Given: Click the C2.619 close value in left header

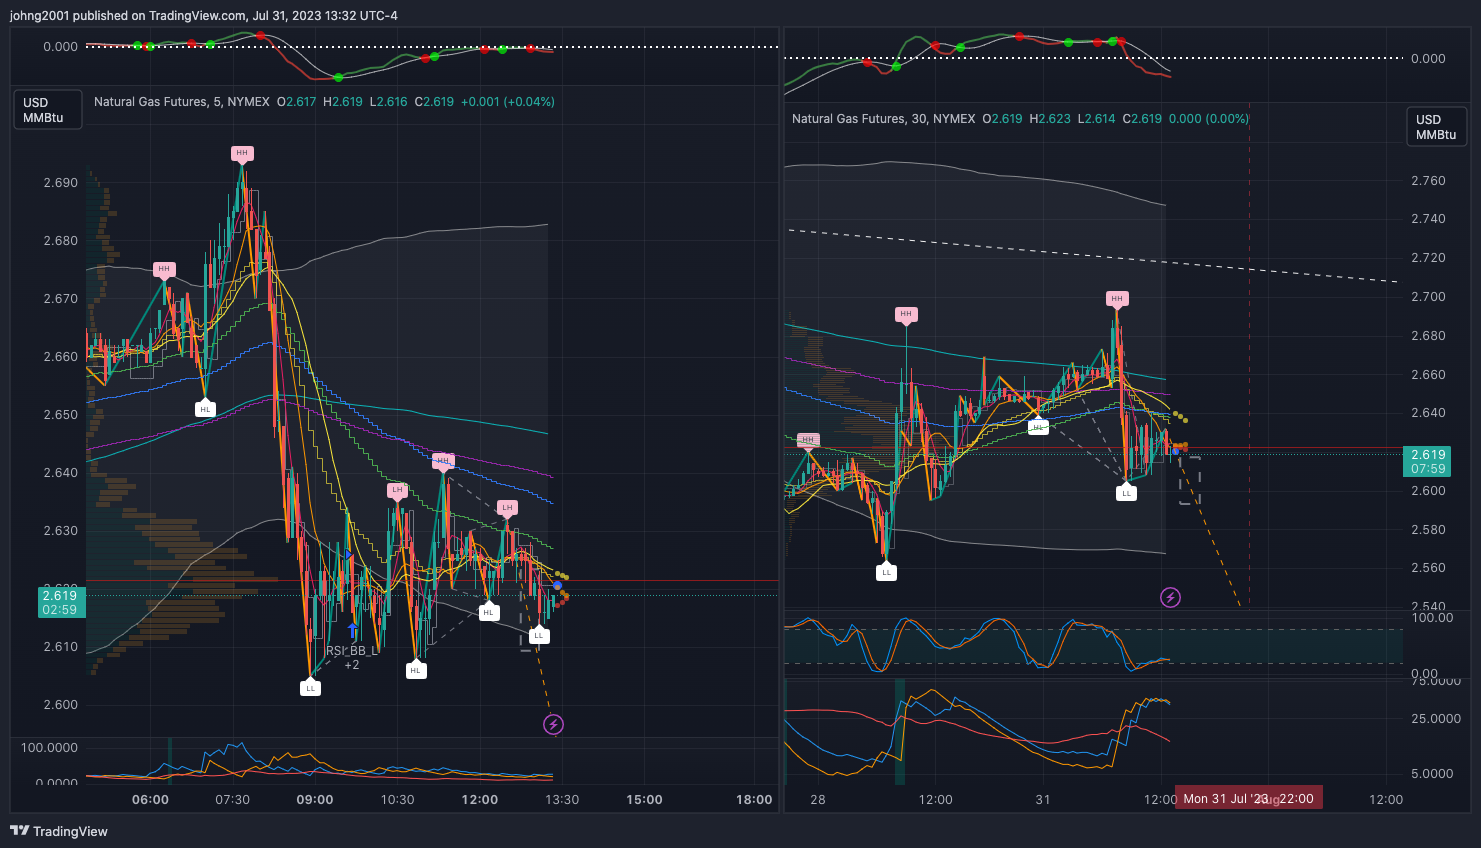Looking at the screenshot, I should [x=434, y=102].
